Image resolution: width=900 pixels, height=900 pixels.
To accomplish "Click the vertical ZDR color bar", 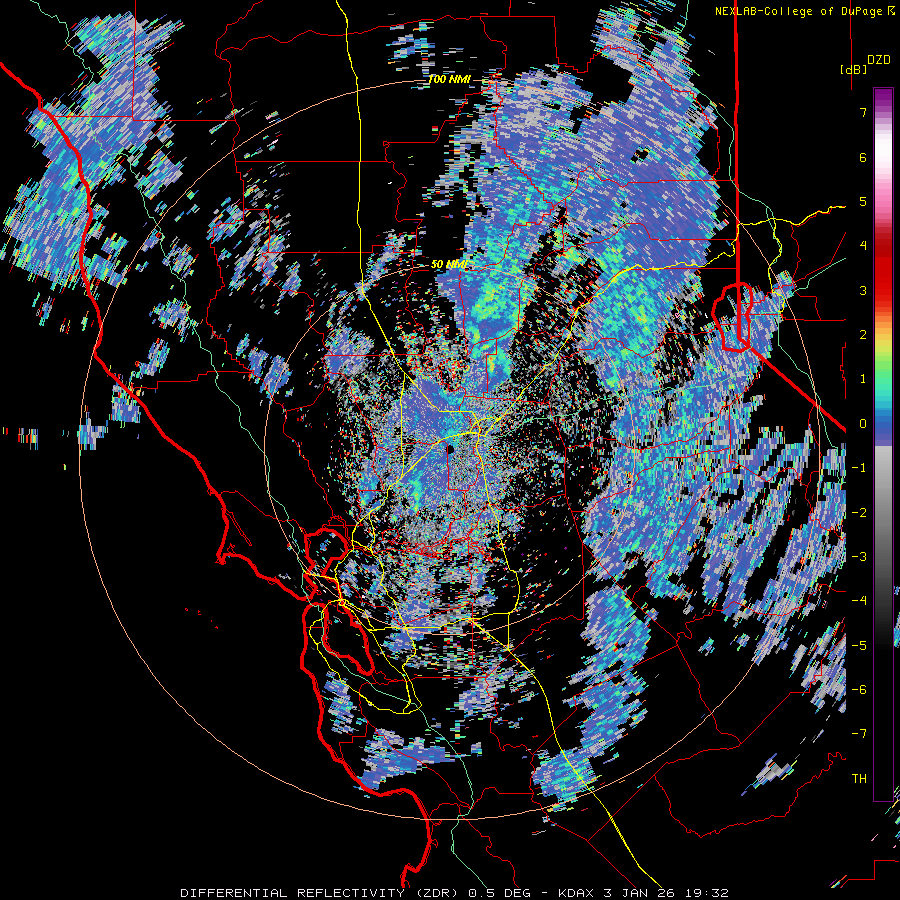I will tap(883, 444).
